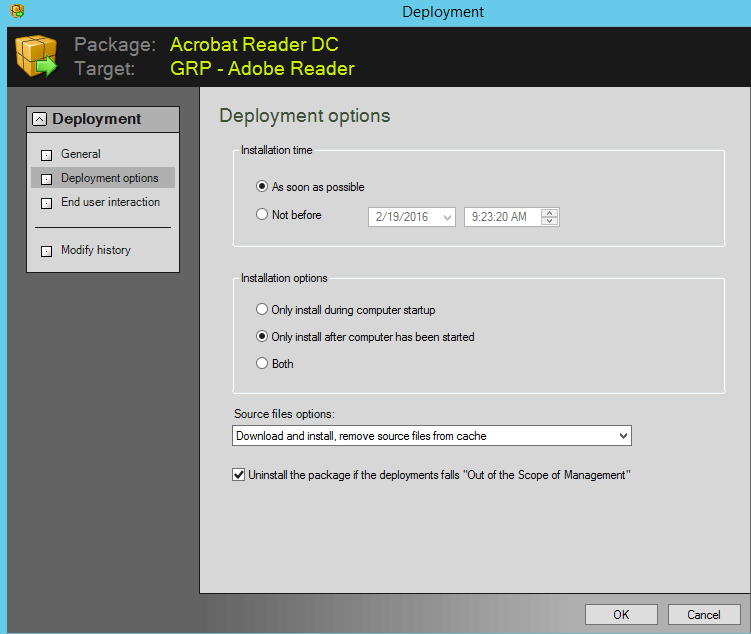Click the bullet icon next to Modify history
The height and width of the screenshot is (634, 751).
pos(46,251)
